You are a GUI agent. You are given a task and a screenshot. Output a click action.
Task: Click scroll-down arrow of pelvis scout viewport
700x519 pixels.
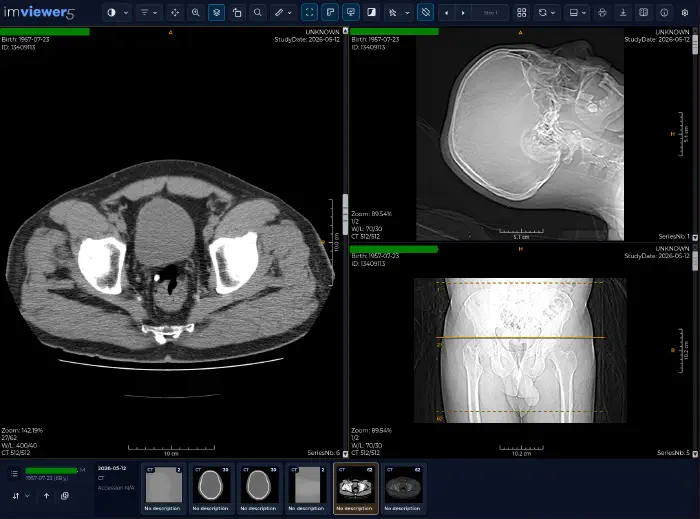pos(695,454)
